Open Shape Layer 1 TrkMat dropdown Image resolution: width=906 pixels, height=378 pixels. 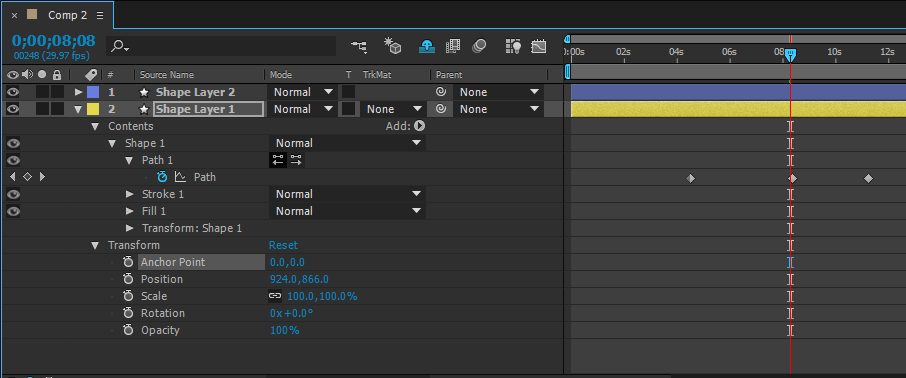(393, 109)
